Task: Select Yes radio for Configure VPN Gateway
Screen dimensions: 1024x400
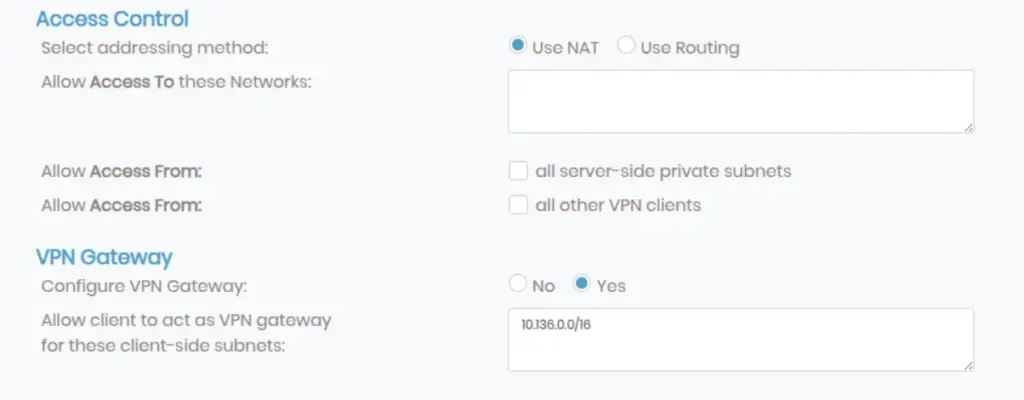Action: [x=581, y=284]
